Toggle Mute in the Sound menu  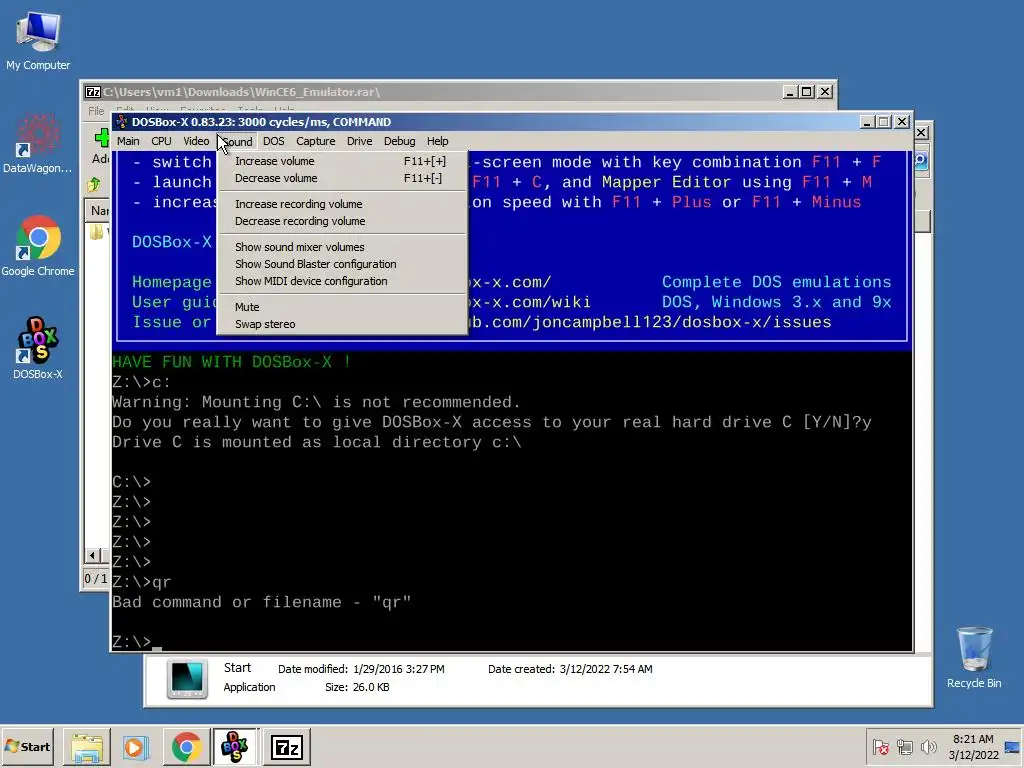pyautogui.click(x=342, y=307)
